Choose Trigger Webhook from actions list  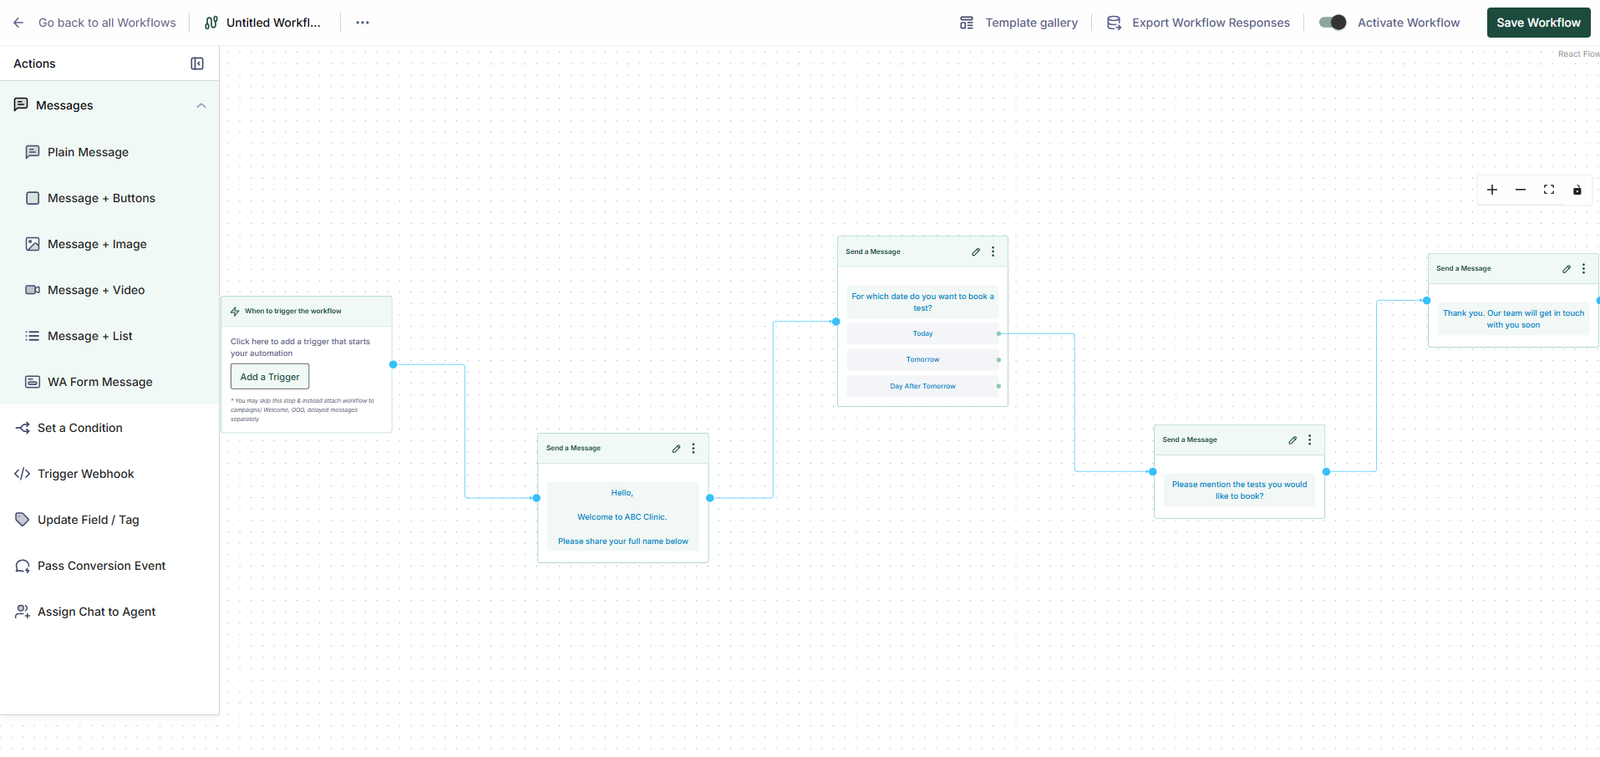click(x=85, y=474)
